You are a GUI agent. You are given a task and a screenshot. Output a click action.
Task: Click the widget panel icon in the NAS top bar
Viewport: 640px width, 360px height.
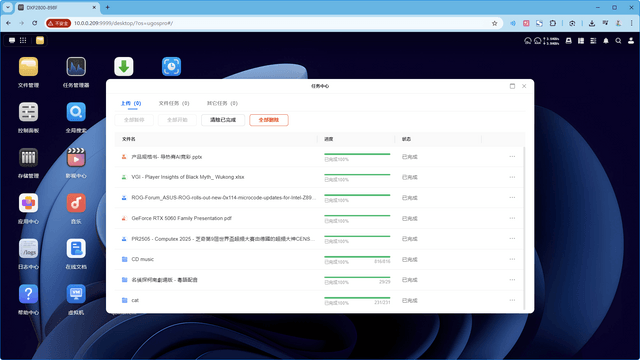point(581,41)
